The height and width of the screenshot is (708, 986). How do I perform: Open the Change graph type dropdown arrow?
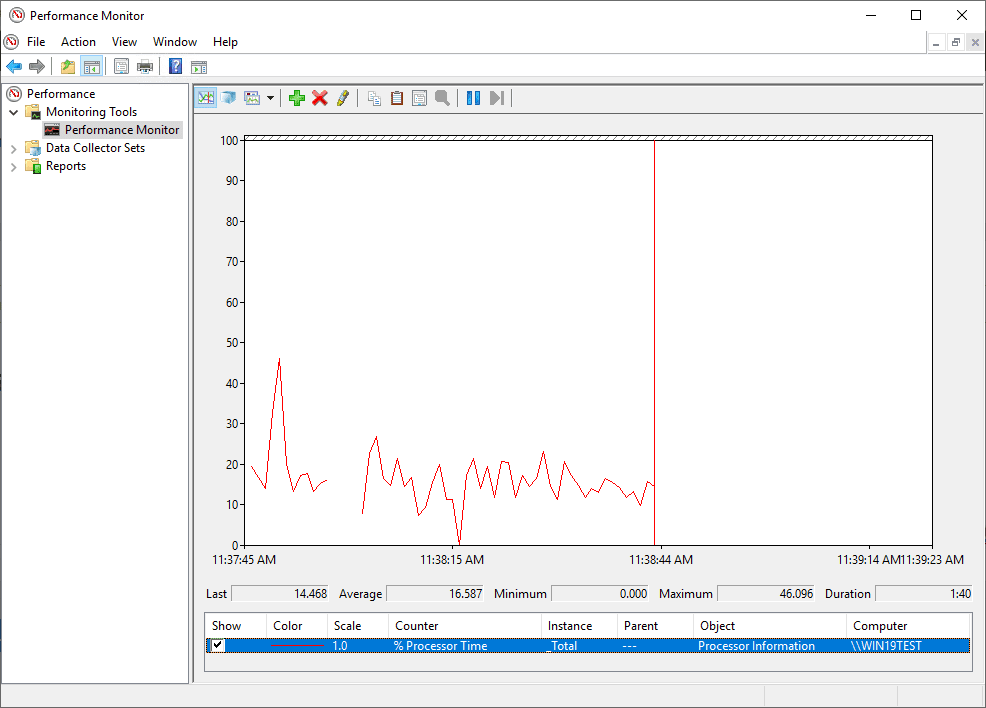click(x=270, y=98)
